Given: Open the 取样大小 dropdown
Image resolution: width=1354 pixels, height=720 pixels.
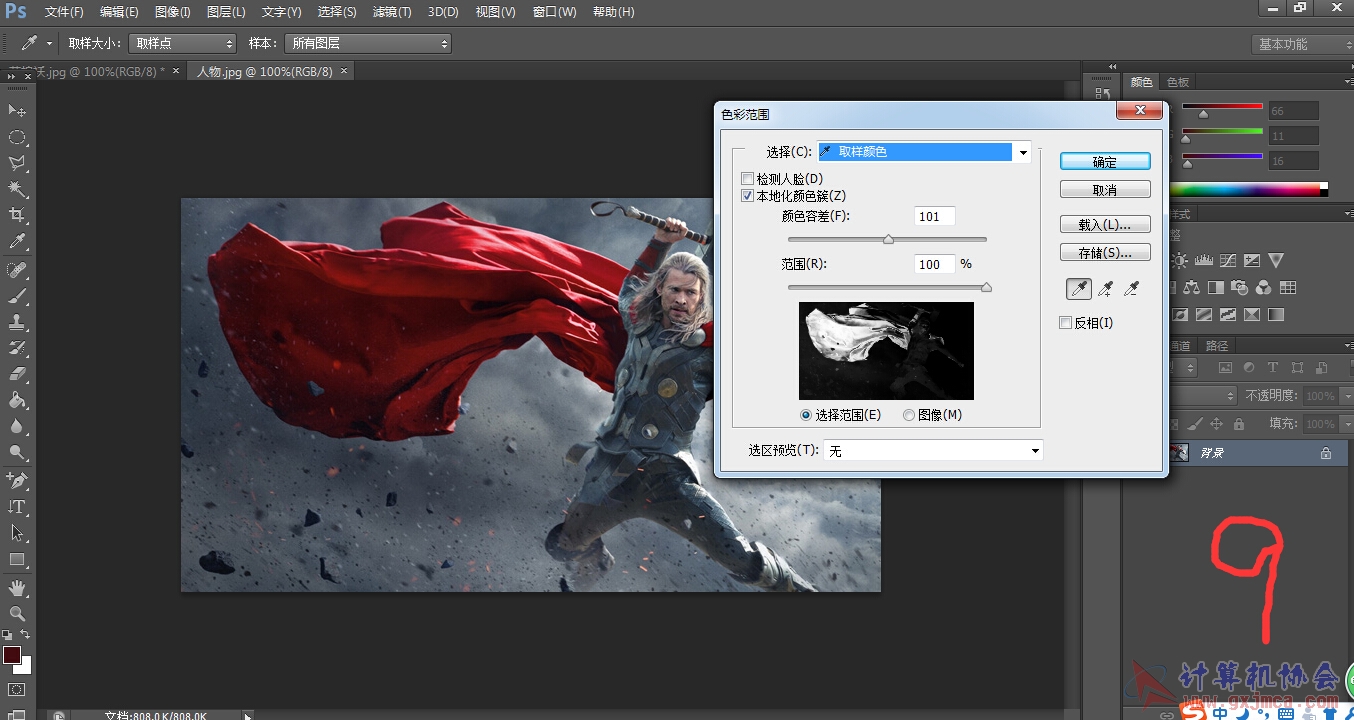Looking at the screenshot, I should click(x=182, y=43).
